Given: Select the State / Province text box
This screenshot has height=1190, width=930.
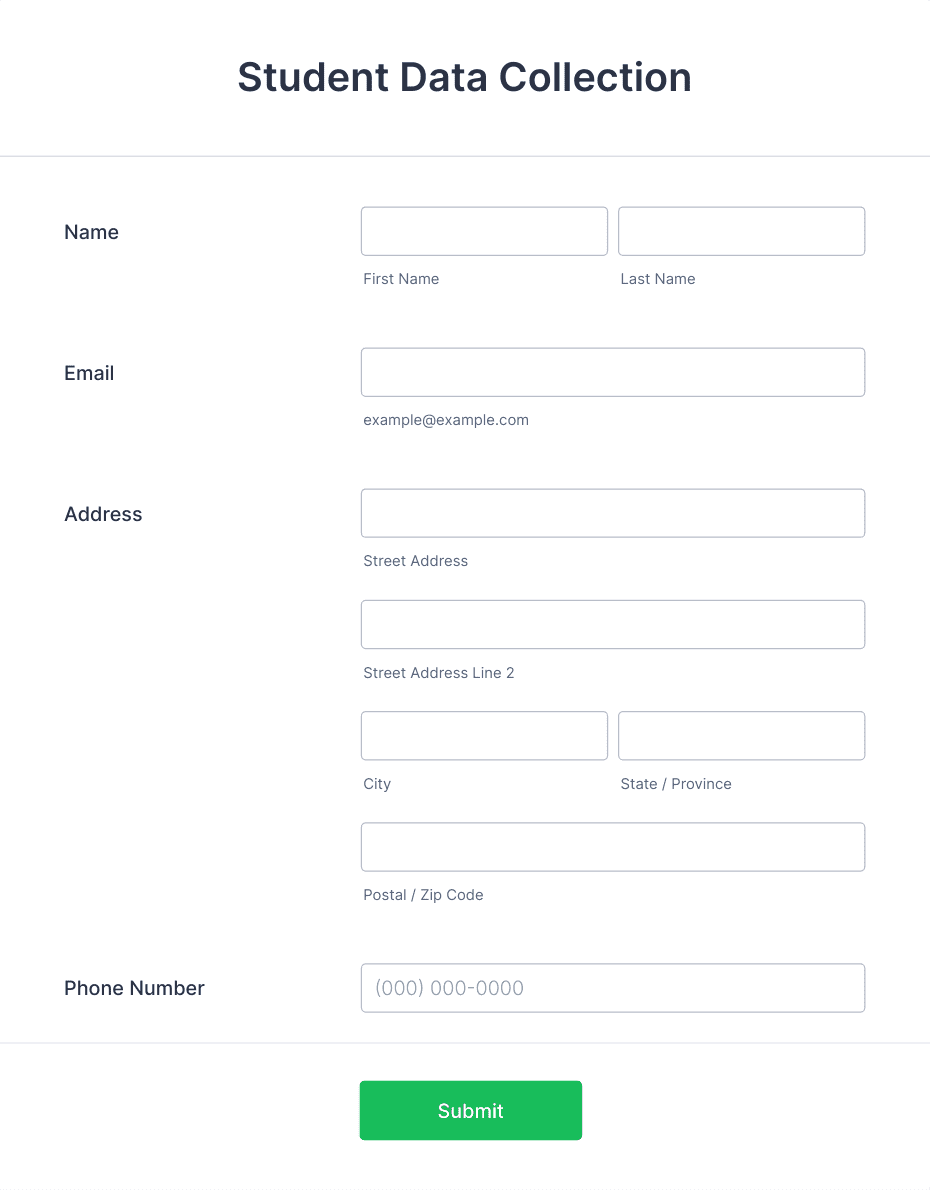Looking at the screenshot, I should click(x=742, y=735).
